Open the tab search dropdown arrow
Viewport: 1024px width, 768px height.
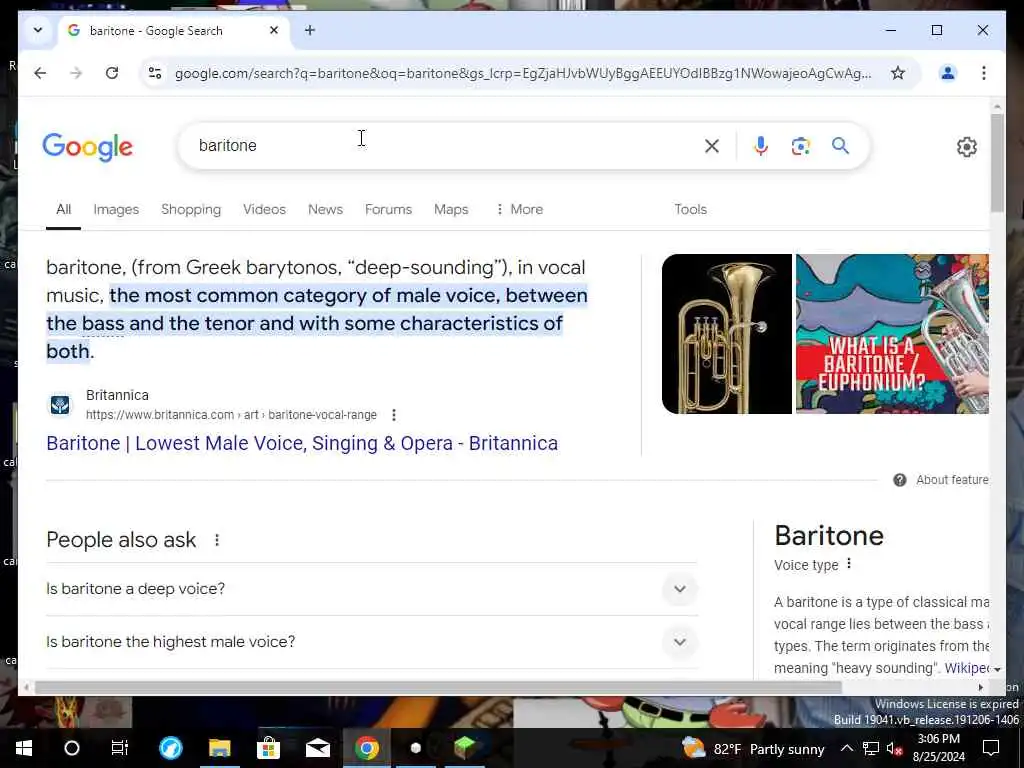pos(38,30)
